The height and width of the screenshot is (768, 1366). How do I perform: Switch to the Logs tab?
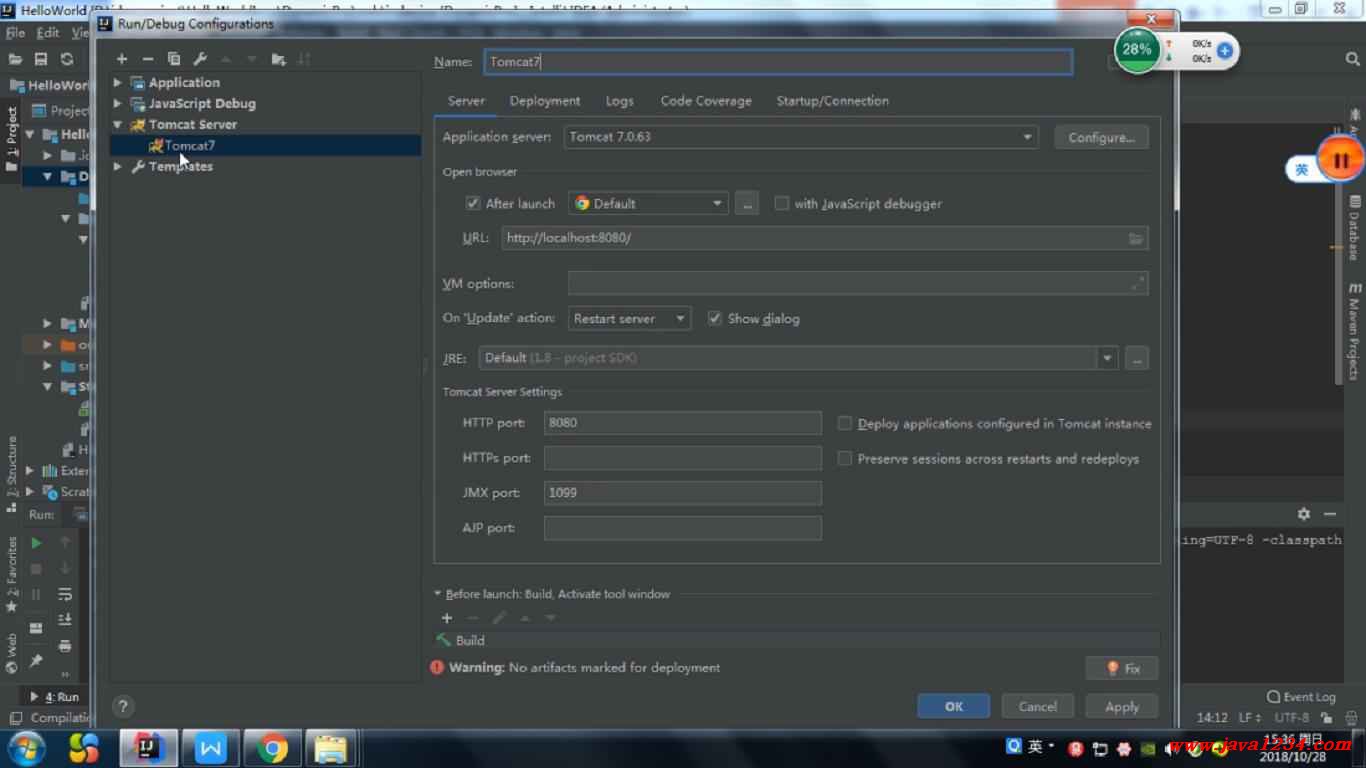click(x=619, y=101)
